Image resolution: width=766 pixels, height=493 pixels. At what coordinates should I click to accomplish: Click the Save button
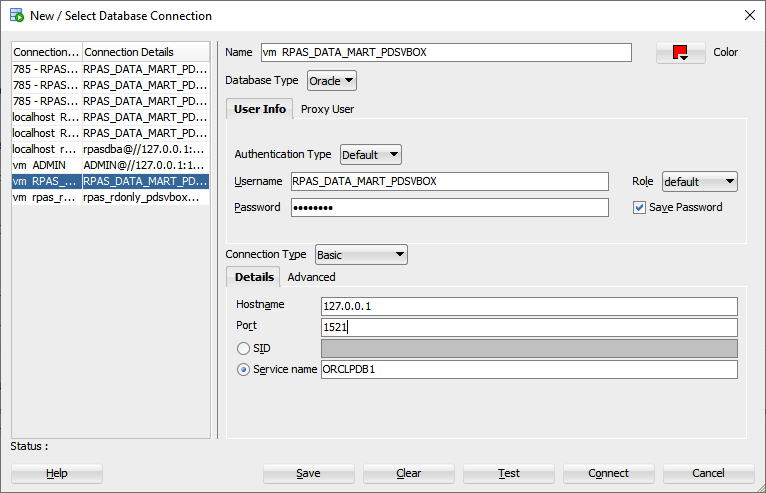tap(308, 473)
